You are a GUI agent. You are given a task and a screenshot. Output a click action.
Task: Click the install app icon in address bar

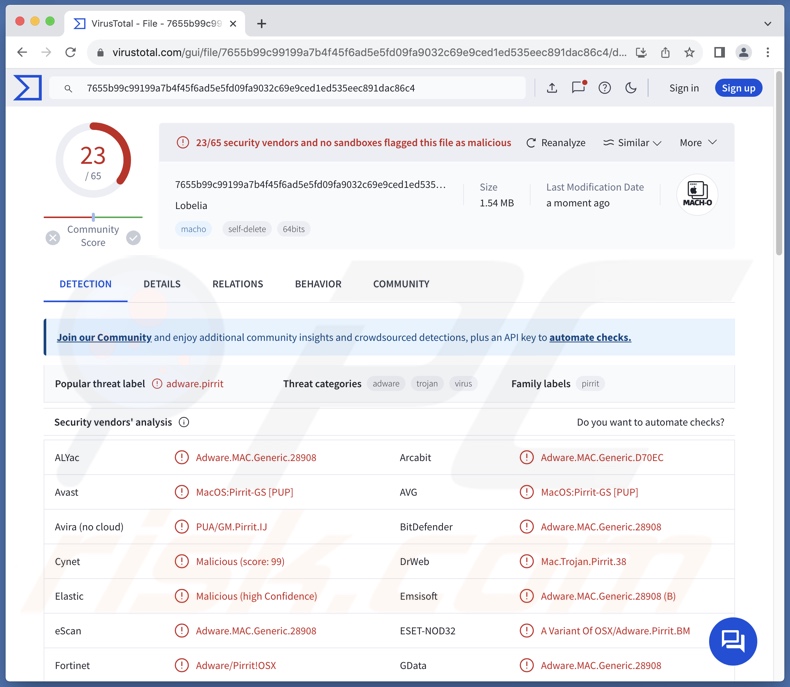641,52
